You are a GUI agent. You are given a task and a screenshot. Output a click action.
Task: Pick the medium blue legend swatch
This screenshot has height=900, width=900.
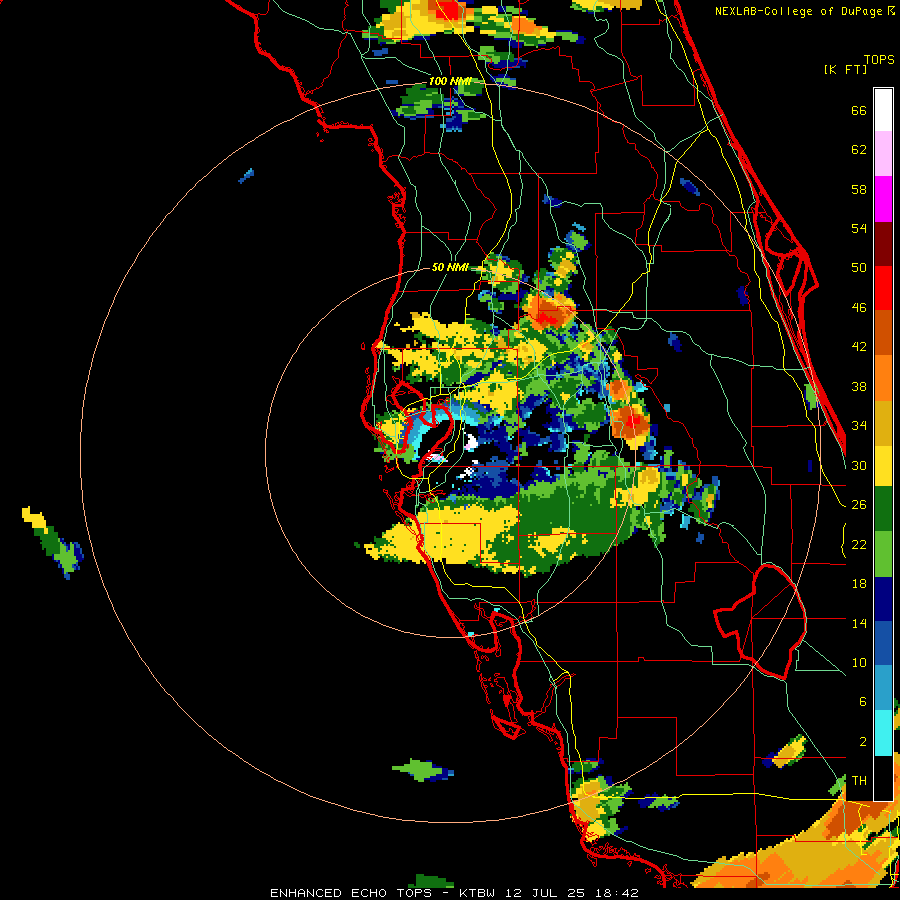coord(883,644)
